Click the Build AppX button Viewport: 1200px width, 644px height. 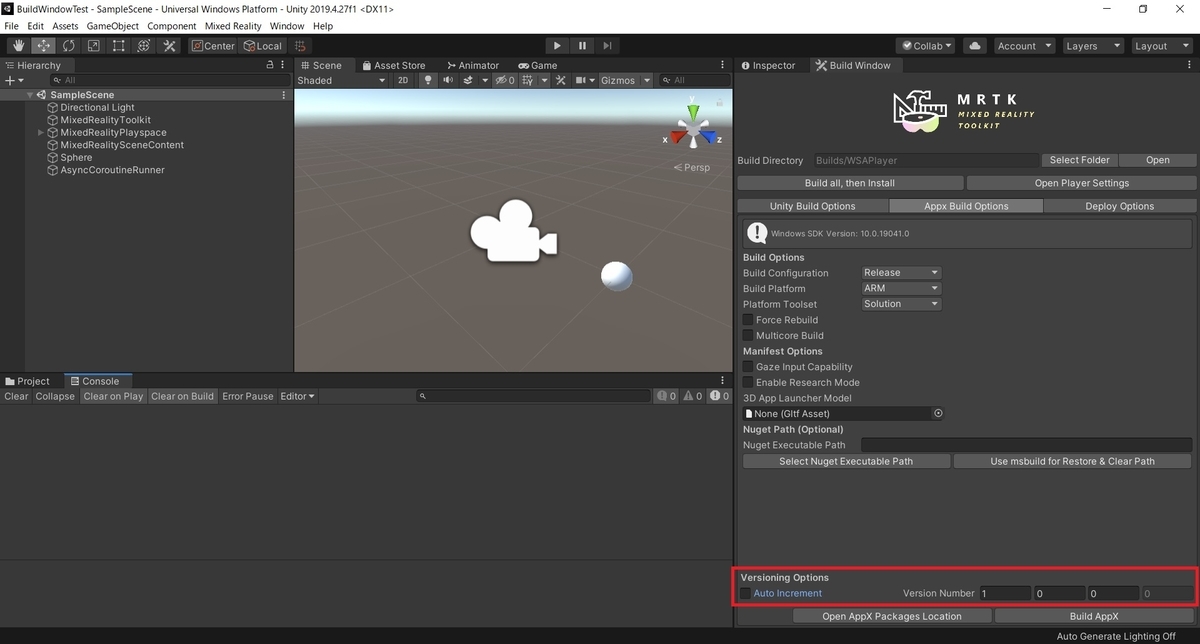pyautogui.click(x=1094, y=616)
